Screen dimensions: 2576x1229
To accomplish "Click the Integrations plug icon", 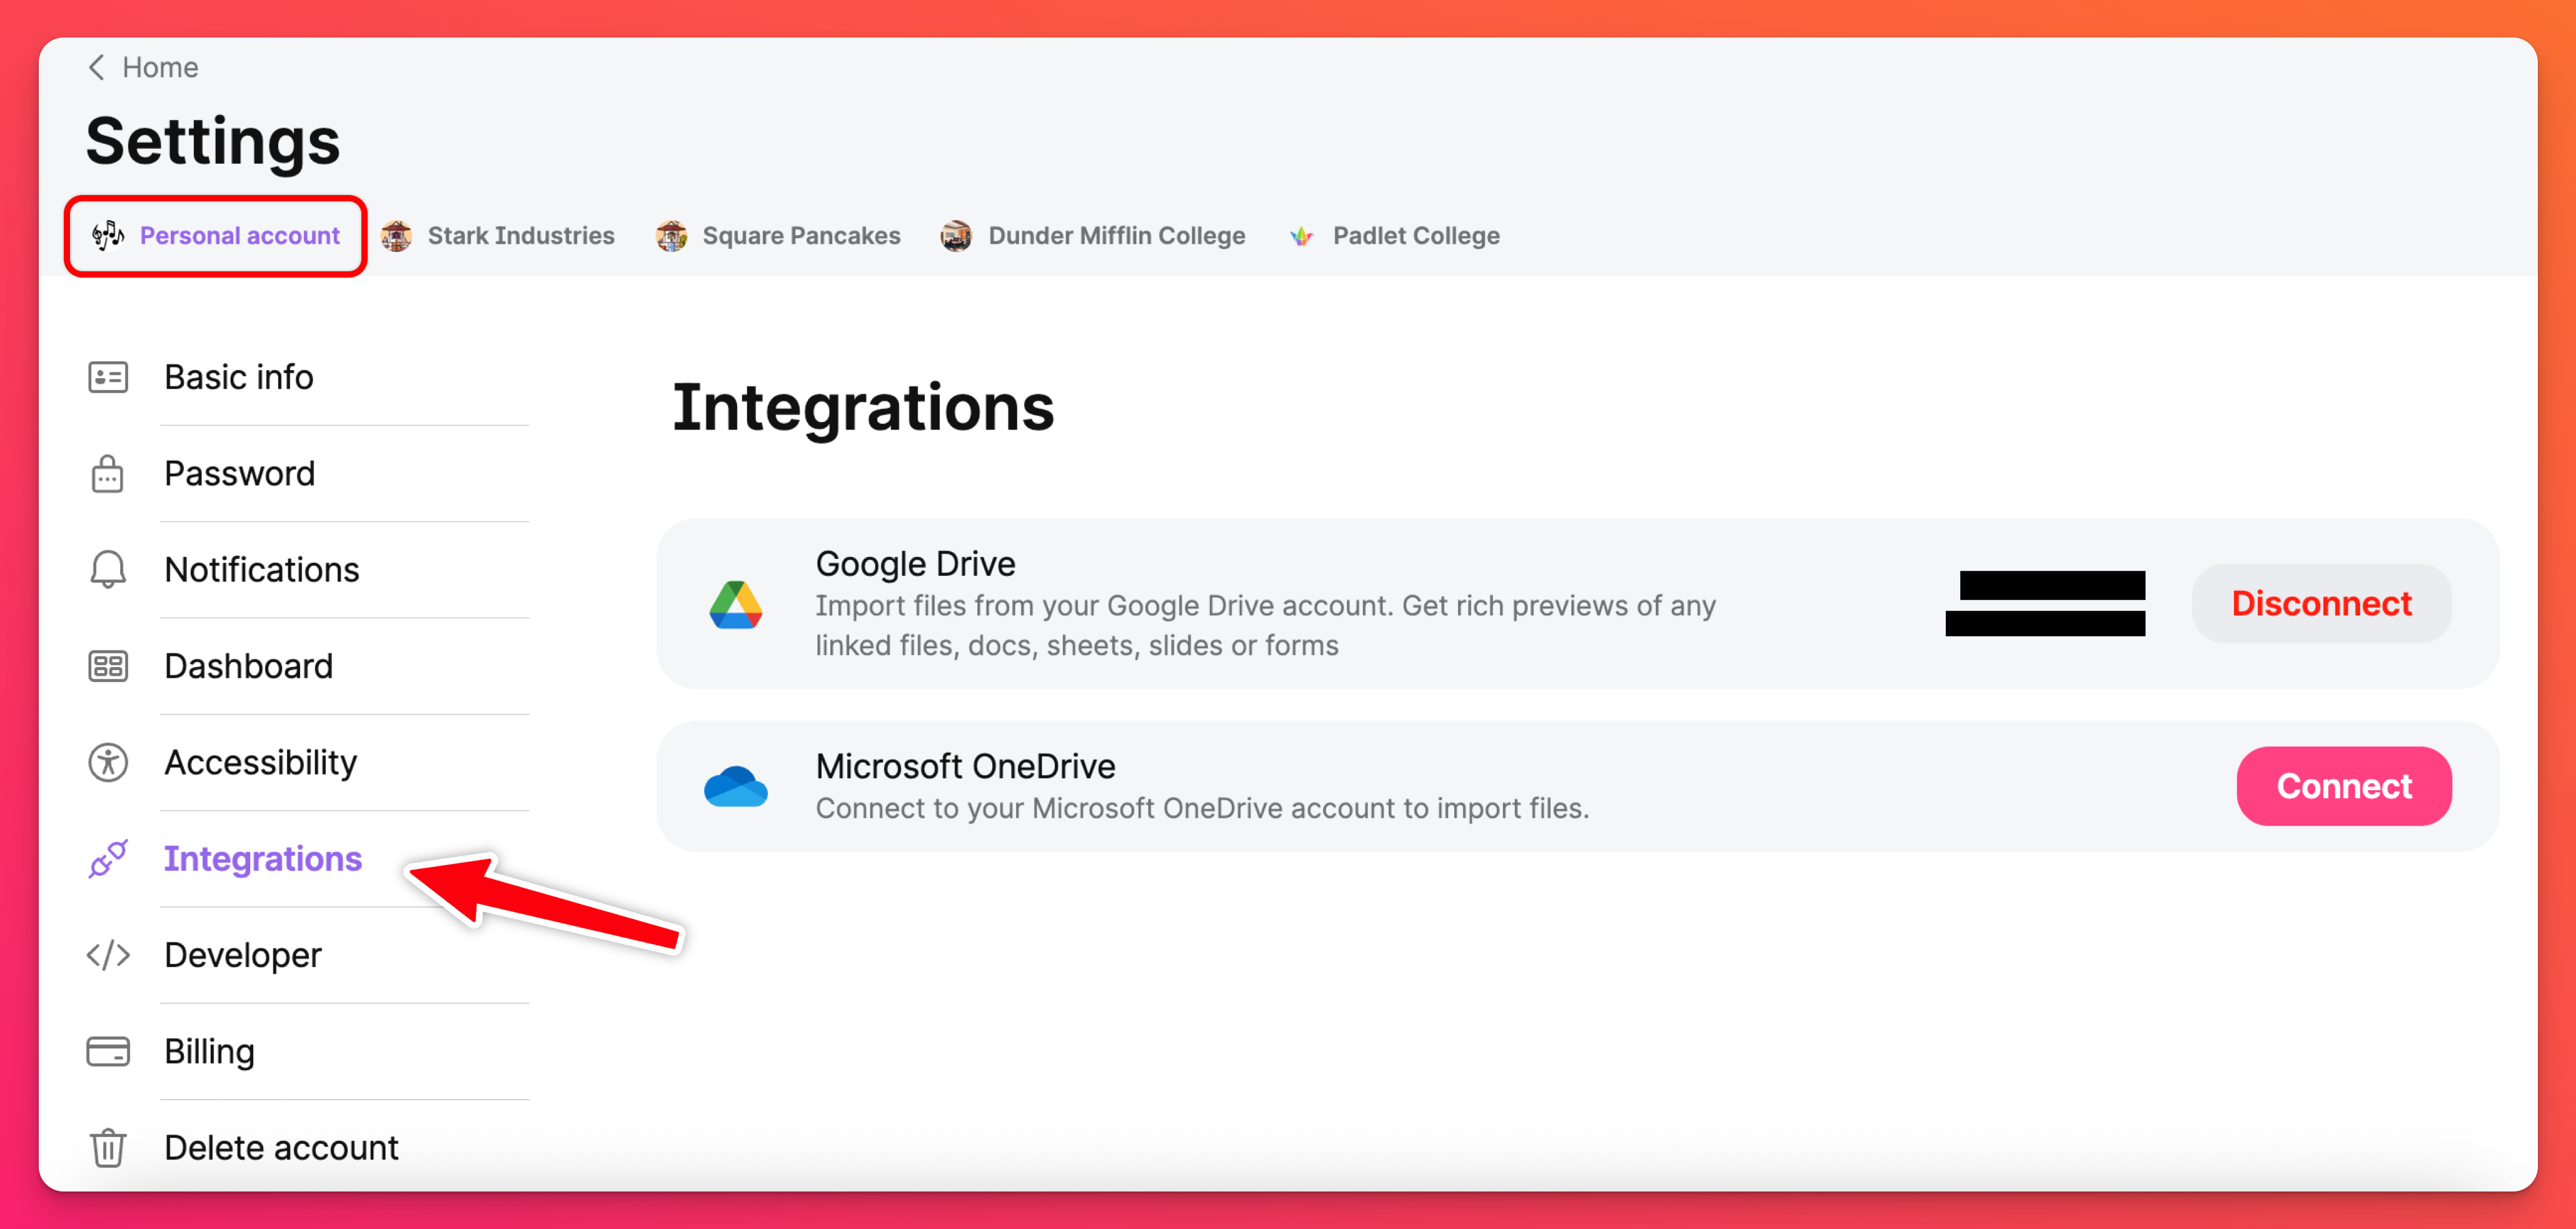I will pos(107,859).
